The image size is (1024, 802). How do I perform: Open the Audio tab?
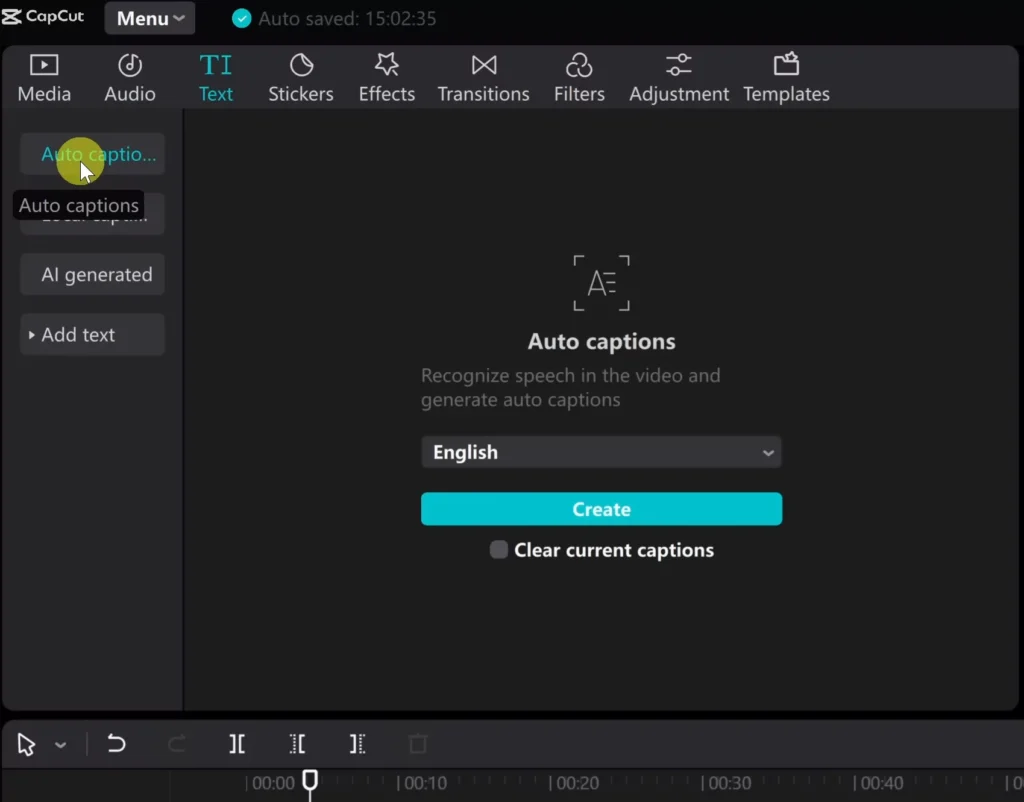[129, 78]
